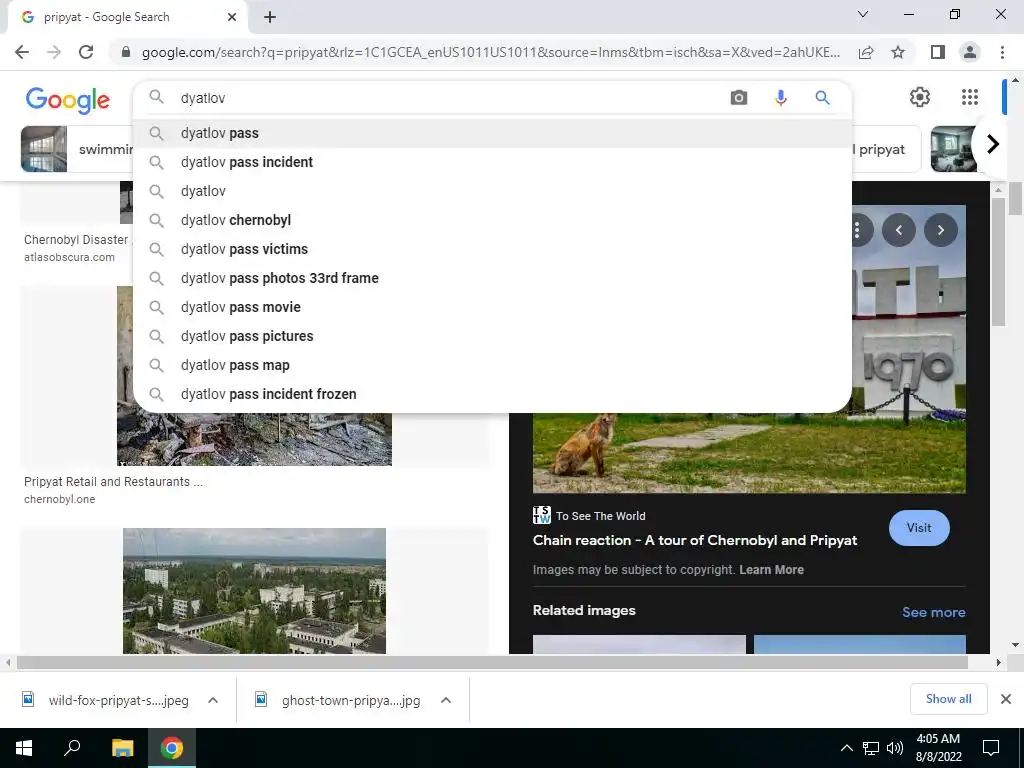Screen dimensions: 1024x768
Task: Go back with browser back arrow
Action: (22, 52)
